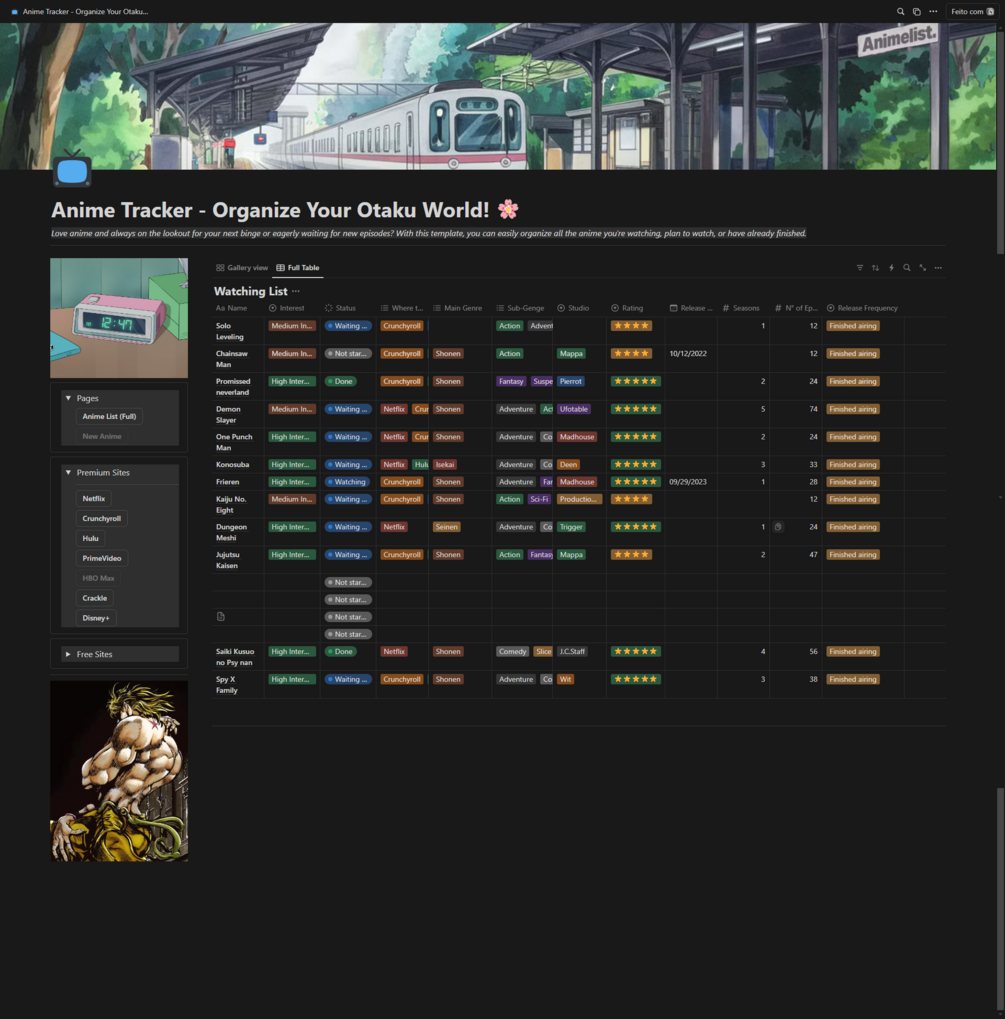Open the Netflix site link
Screen dimensions: 1005x1019
pyautogui.click(x=94, y=498)
